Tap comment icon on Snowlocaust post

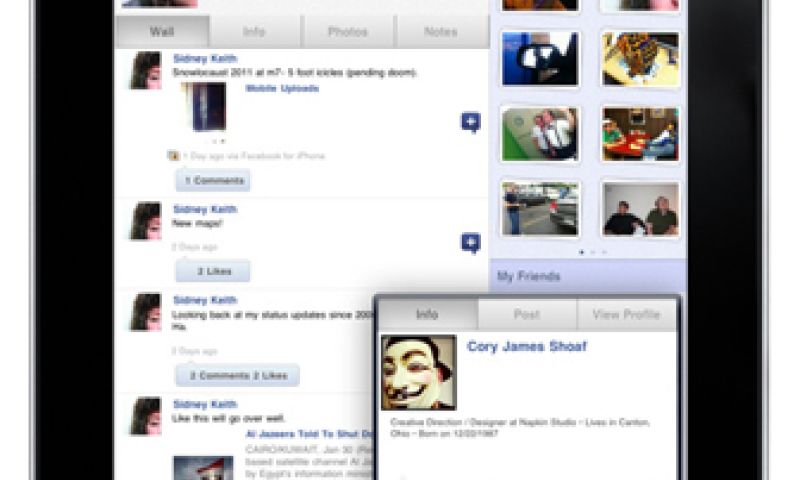[471, 122]
